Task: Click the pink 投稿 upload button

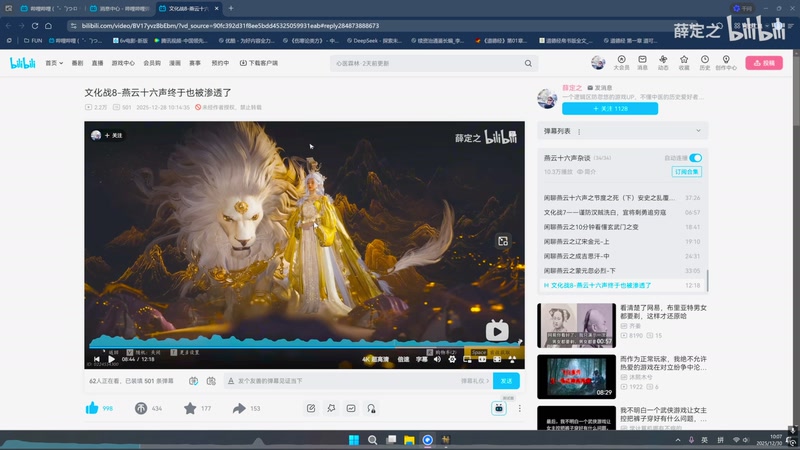Action: click(x=764, y=63)
